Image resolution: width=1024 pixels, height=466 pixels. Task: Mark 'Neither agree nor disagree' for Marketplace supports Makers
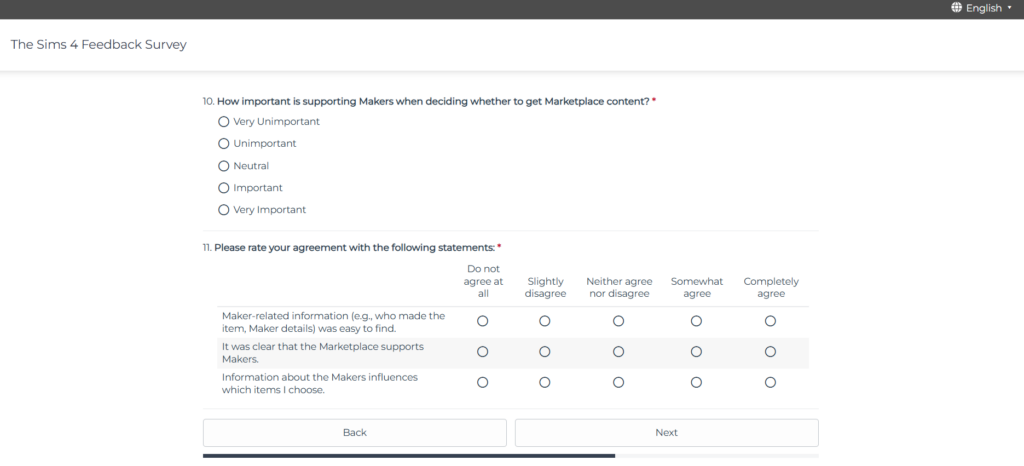point(618,352)
